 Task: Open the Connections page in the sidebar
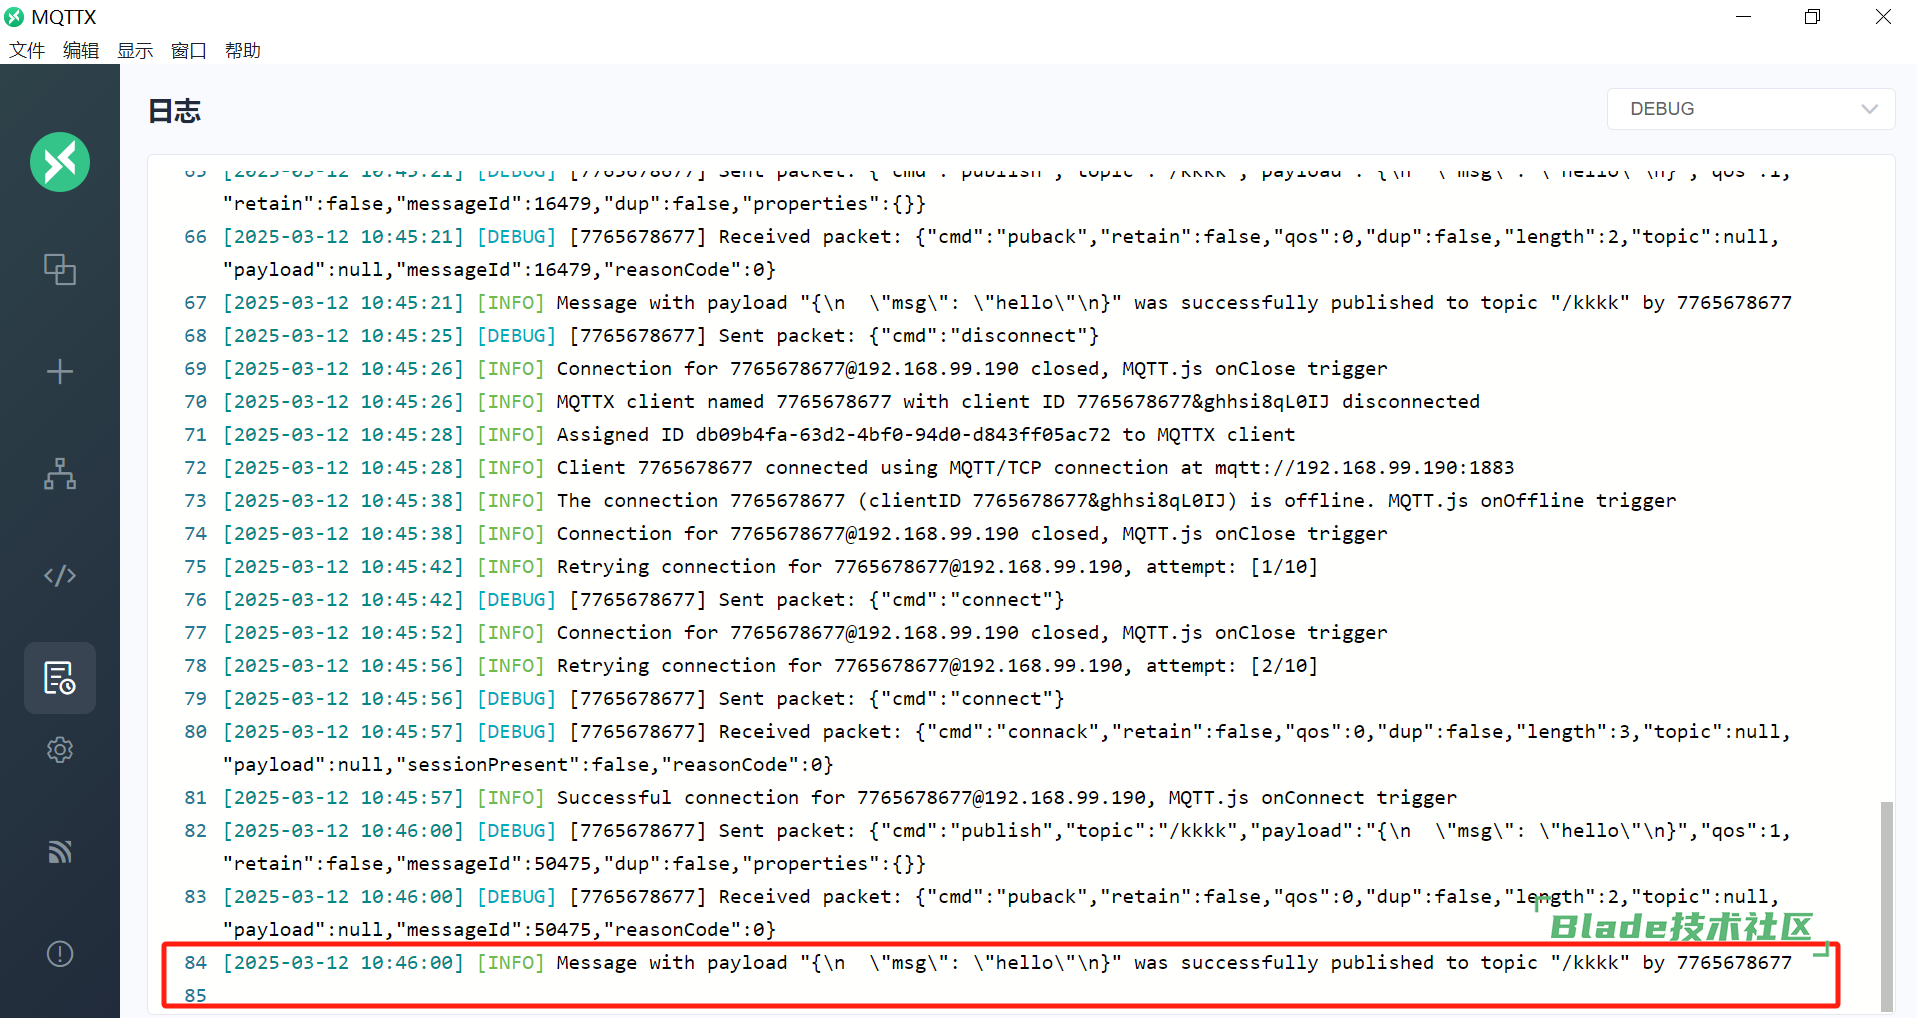(x=60, y=269)
